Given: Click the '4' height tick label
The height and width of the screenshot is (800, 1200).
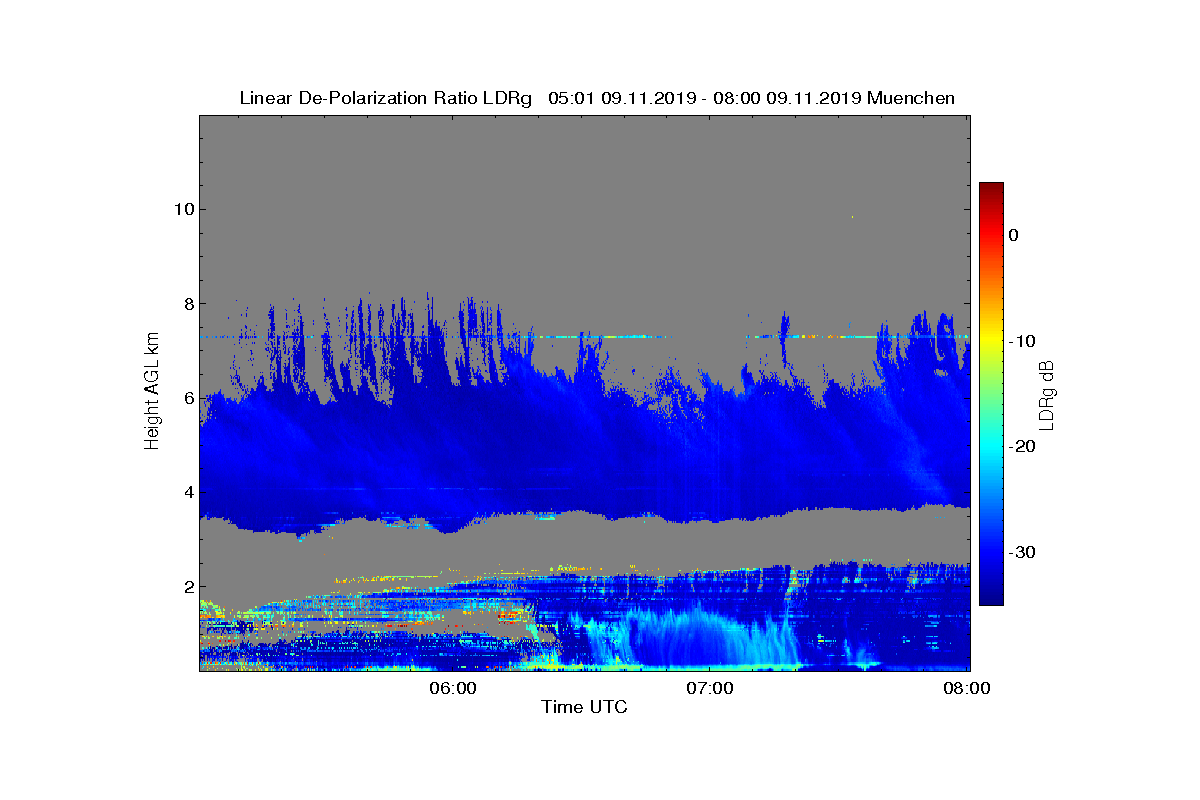Looking at the screenshot, I should coord(187,492).
